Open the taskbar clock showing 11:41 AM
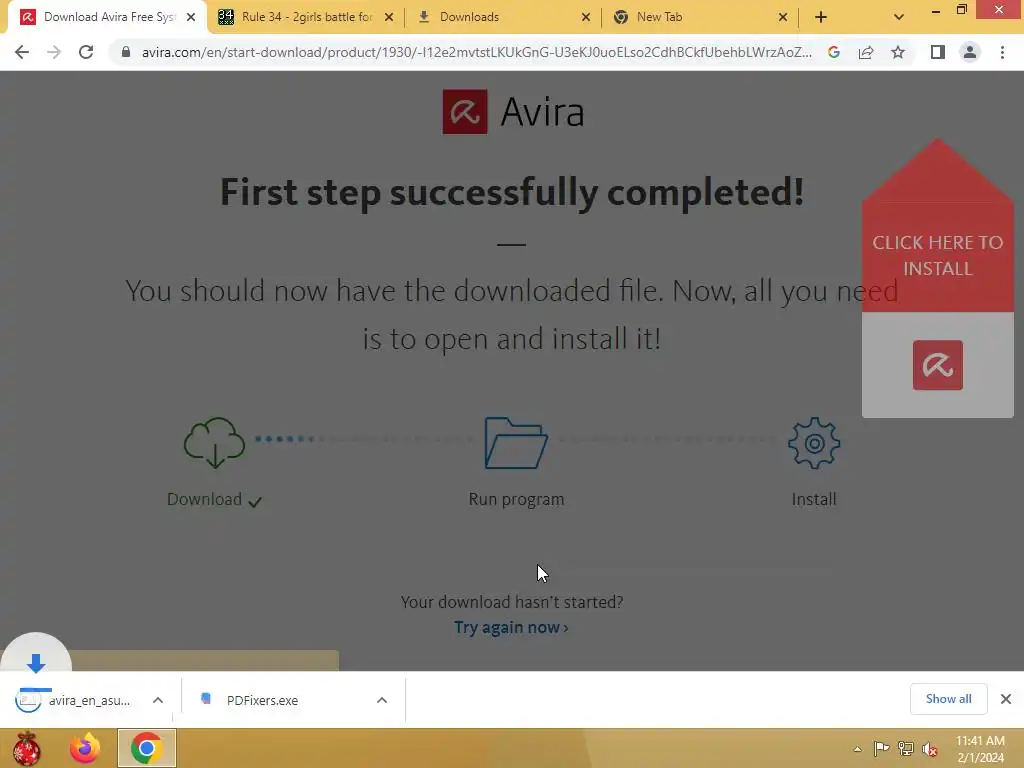Viewport: 1024px width, 768px height. tap(980, 749)
